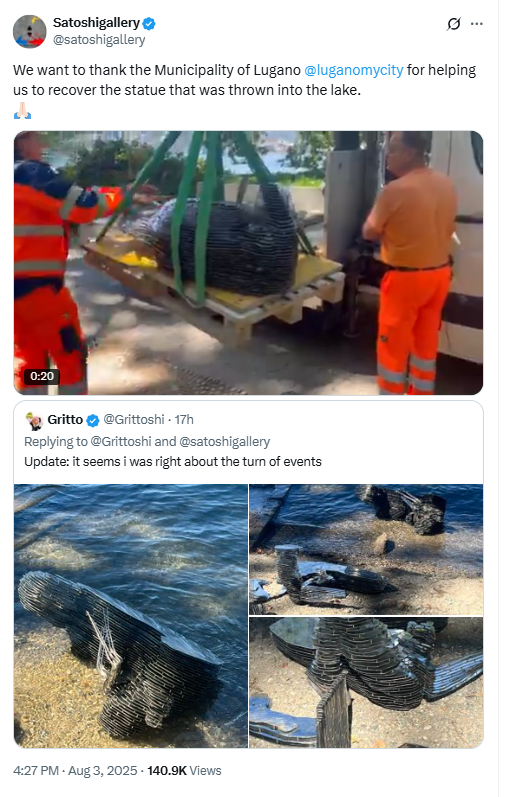This screenshot has height=797, width=510.
Task: Open the @satoshigallery handle link
Action: (x=99, y=40)
